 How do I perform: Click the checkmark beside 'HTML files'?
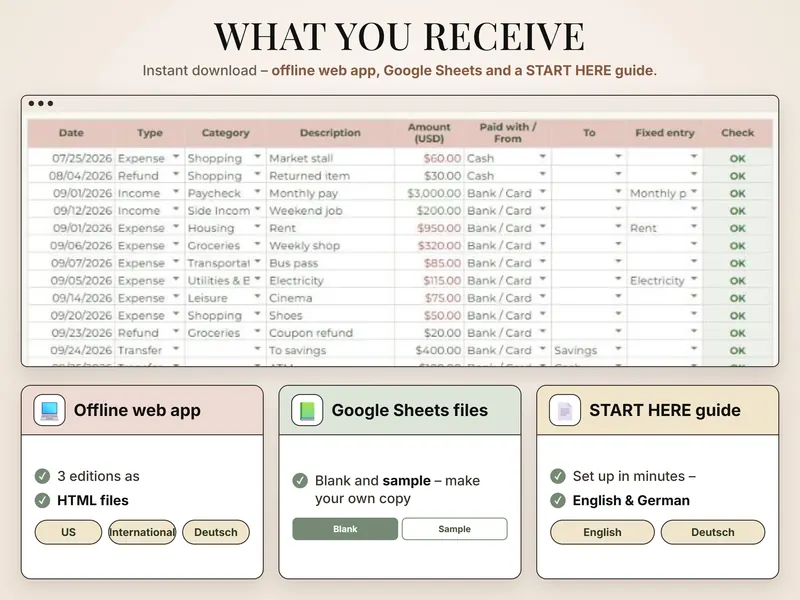[42, 501]
